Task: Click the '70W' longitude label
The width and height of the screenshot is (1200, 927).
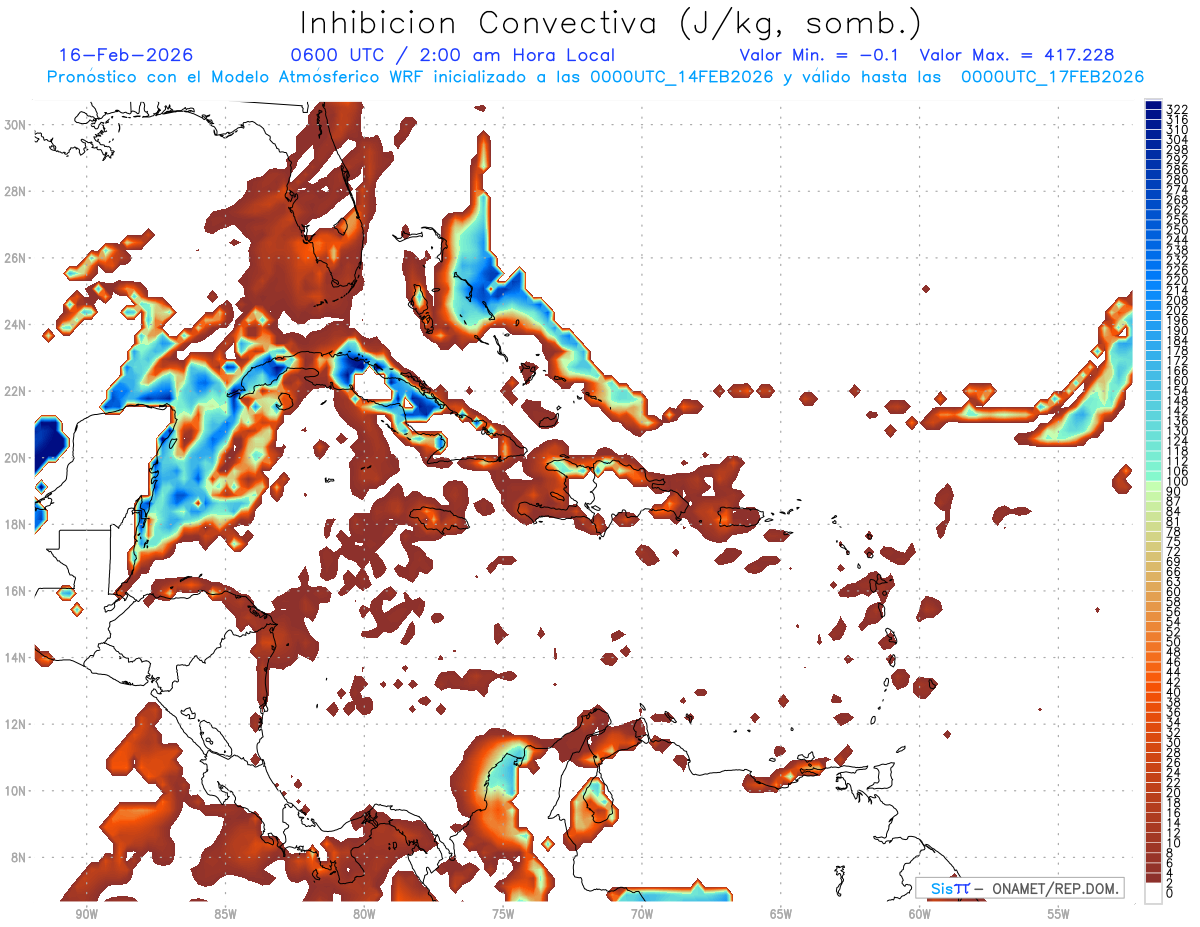Action: point(642,914)
